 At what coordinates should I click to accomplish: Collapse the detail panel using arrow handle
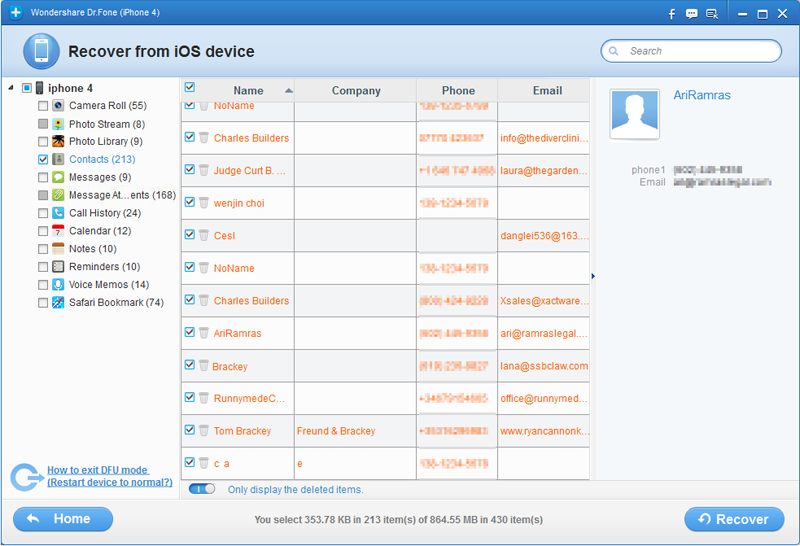593,276
